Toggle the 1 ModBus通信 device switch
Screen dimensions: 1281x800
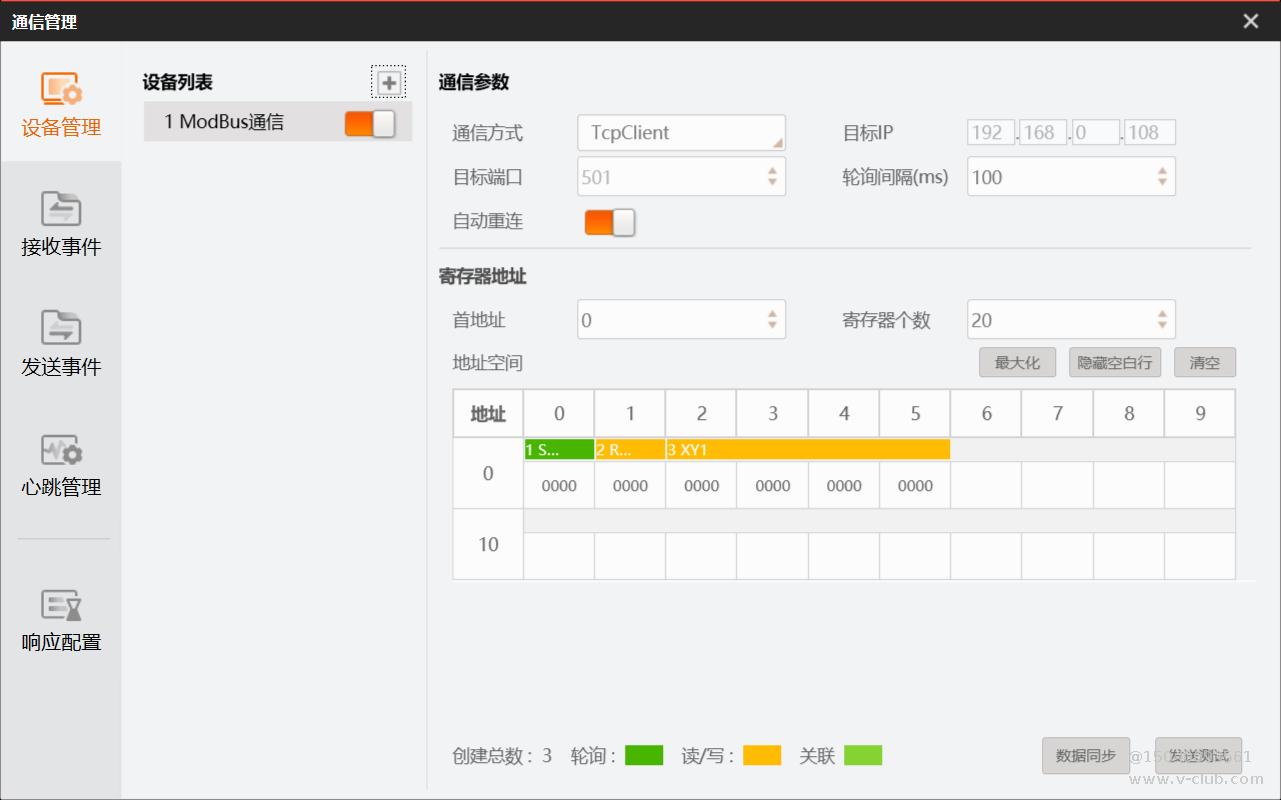(370, 123)
